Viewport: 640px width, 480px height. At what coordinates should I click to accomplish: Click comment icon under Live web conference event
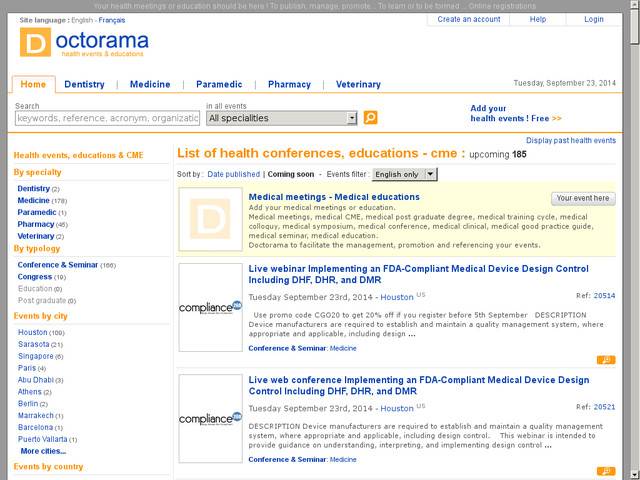point(606,471)
